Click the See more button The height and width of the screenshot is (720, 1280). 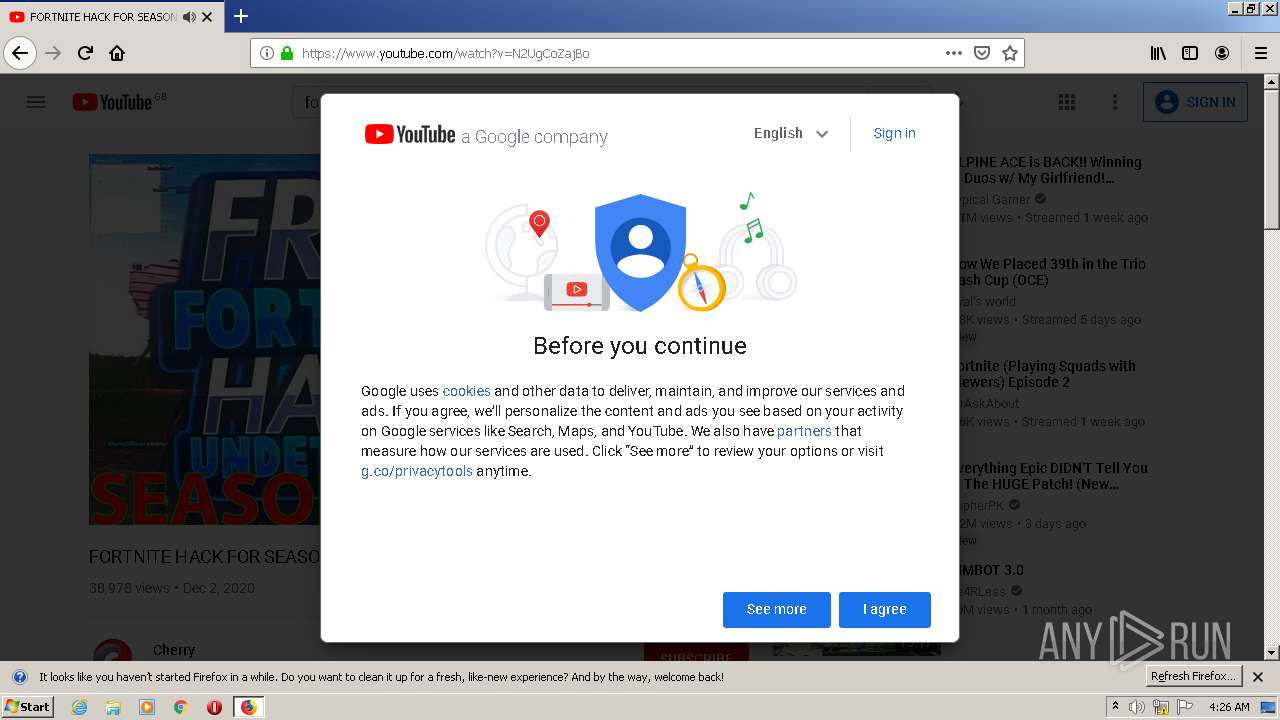click(776, 609)
